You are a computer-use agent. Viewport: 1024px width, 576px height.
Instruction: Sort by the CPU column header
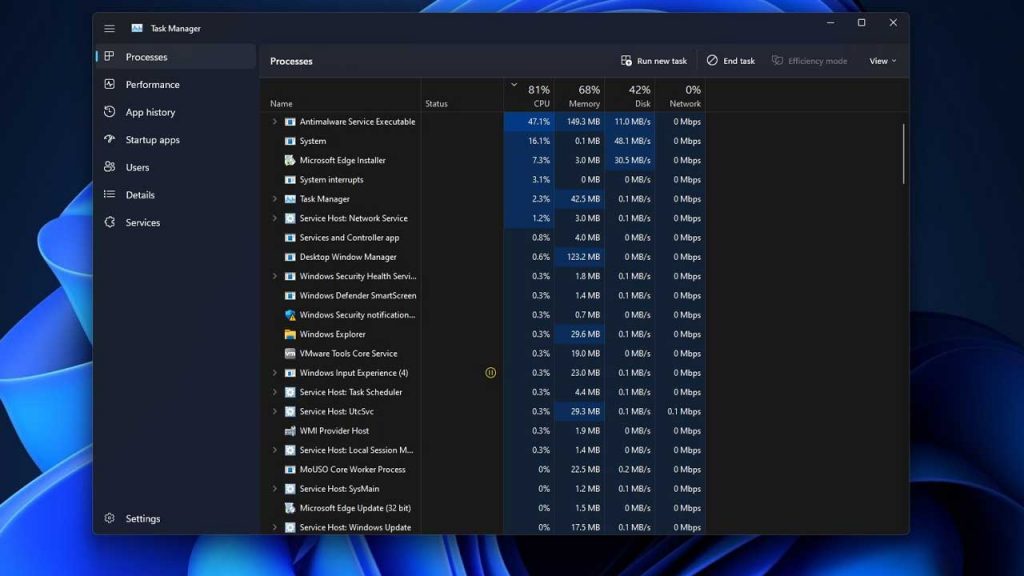click(x=529, y=95)
